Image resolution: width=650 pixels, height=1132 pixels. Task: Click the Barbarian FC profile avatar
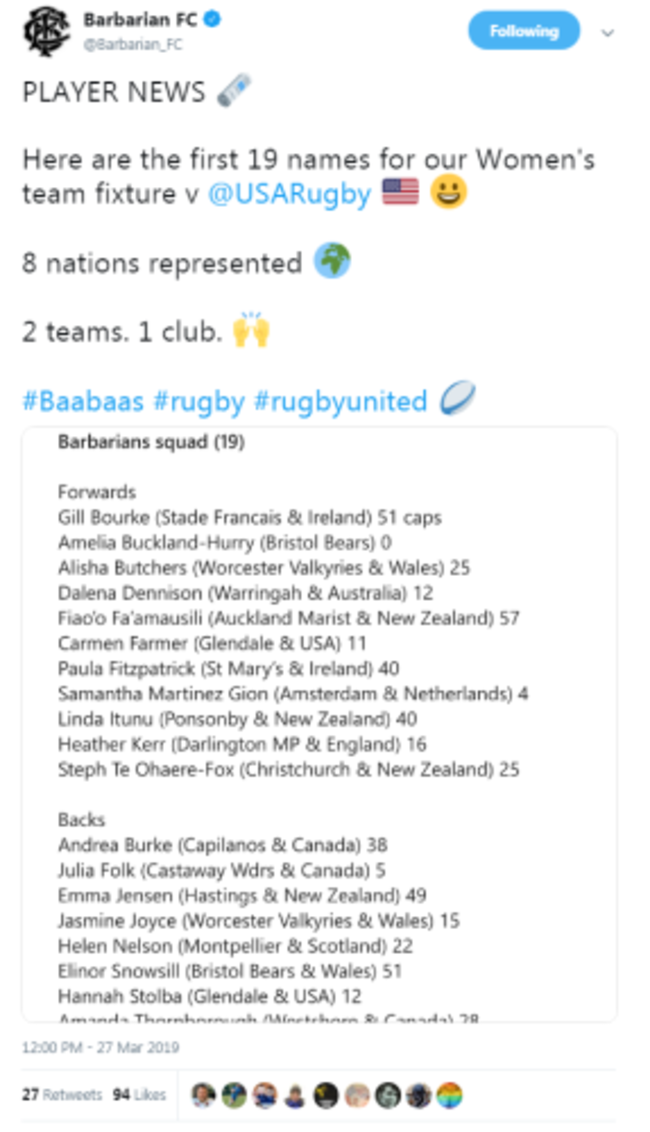click(x=44, y=32)
